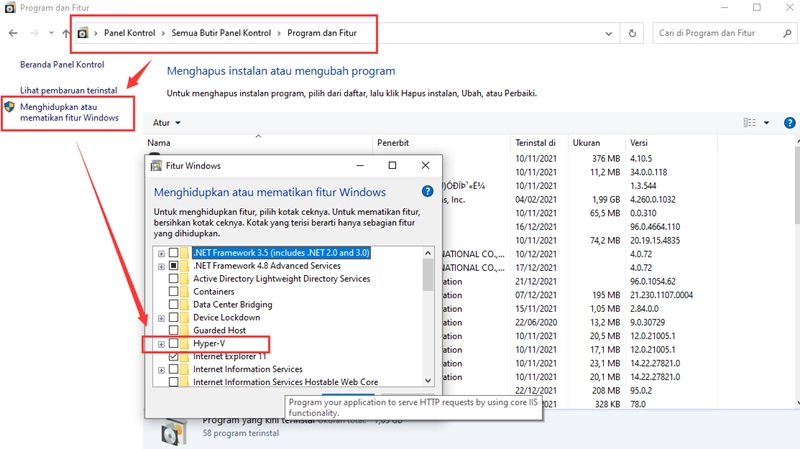Image resolution: width=800 pixels, height=449 pixels.
Task: Click the Refresh button in address bar
Action: tap(632, 34)
